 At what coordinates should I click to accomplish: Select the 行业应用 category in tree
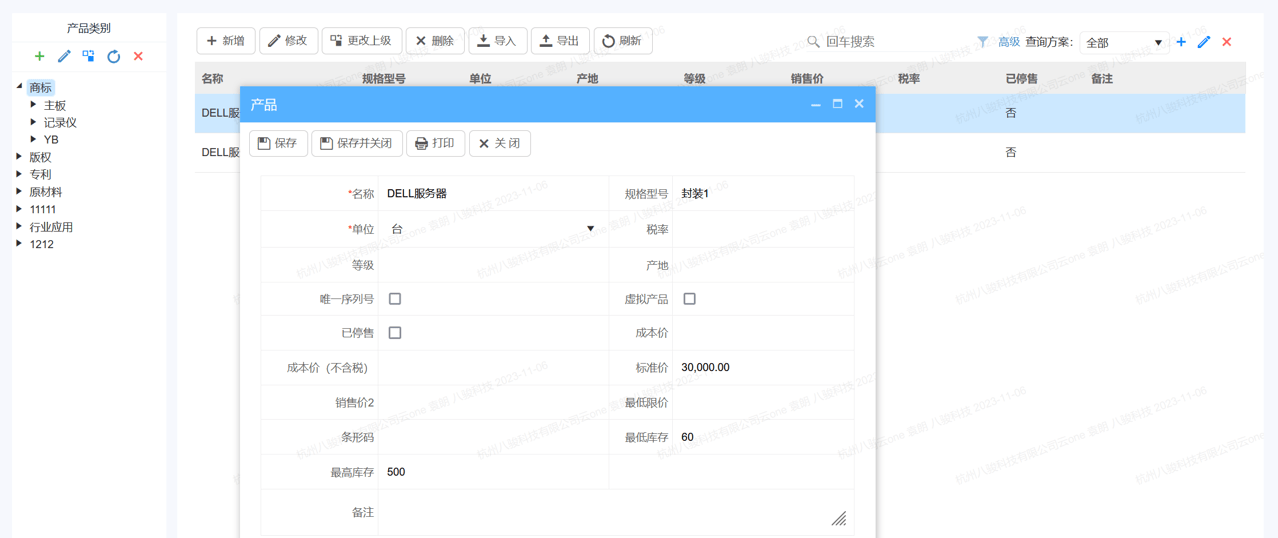click(x=51, y=227)
